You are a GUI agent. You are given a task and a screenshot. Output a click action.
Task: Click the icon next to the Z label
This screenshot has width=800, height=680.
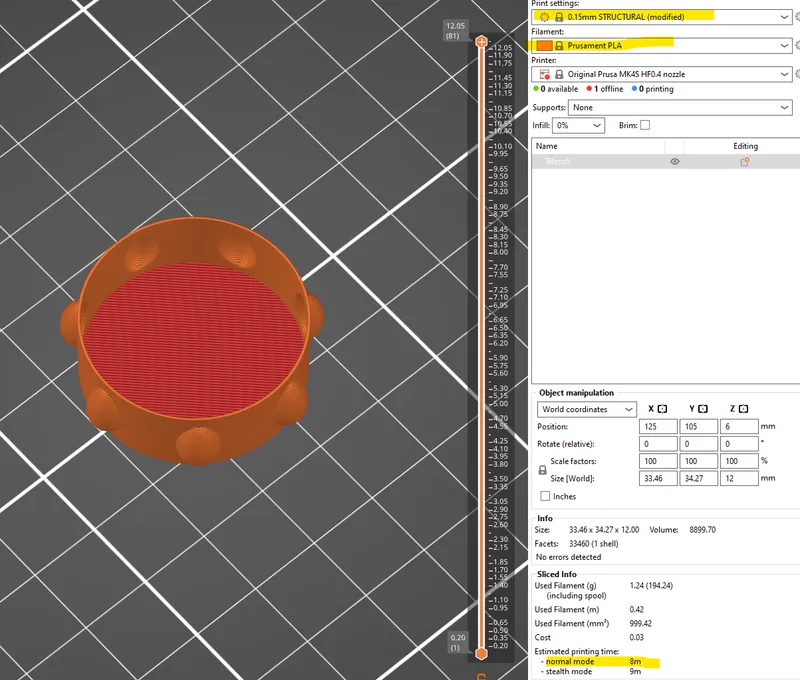pos(743,409)
